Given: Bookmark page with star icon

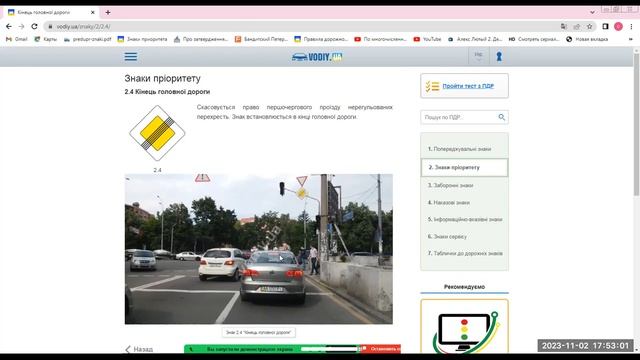Looking at the screenshot, I should tap(589, 27).
